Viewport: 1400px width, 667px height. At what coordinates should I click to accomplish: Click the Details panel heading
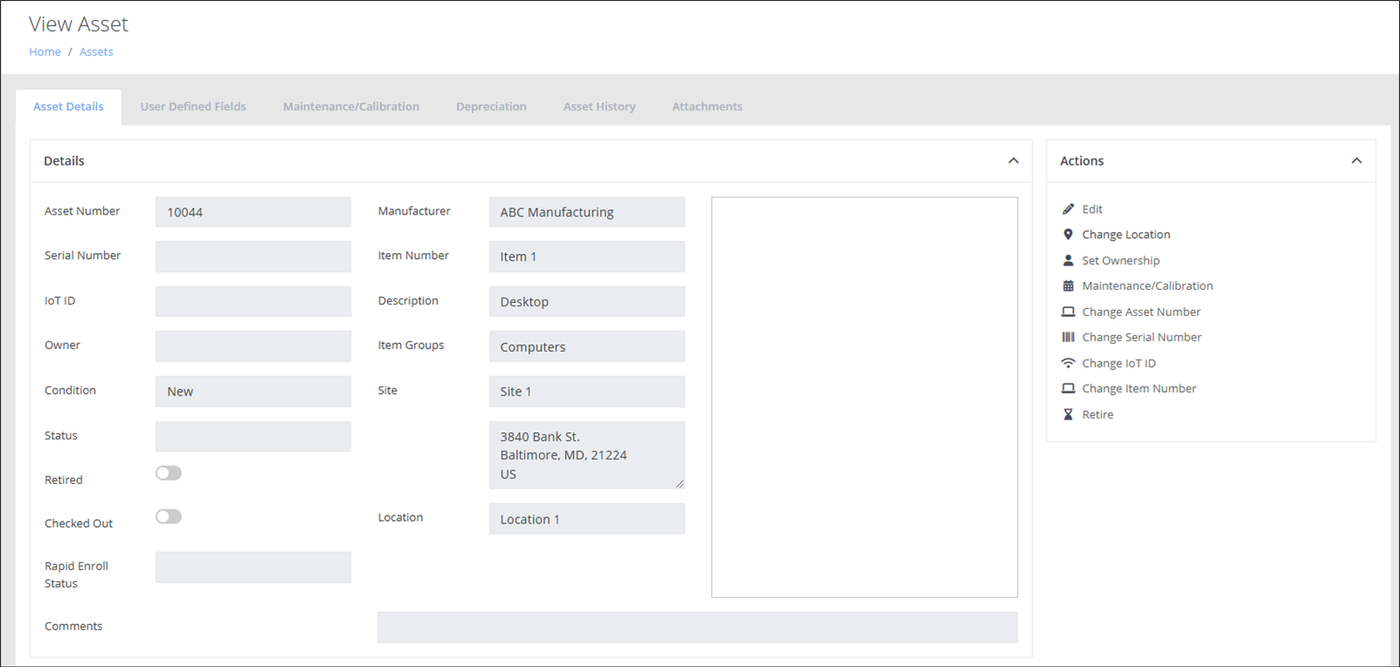pyautogui.click(x=64, y=161)
